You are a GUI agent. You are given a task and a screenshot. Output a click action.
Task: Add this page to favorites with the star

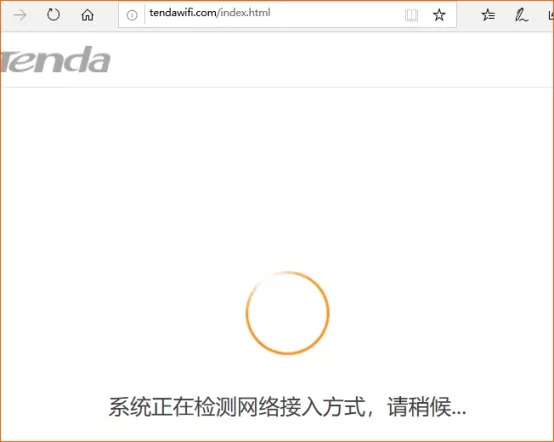(x=439, y=15)
